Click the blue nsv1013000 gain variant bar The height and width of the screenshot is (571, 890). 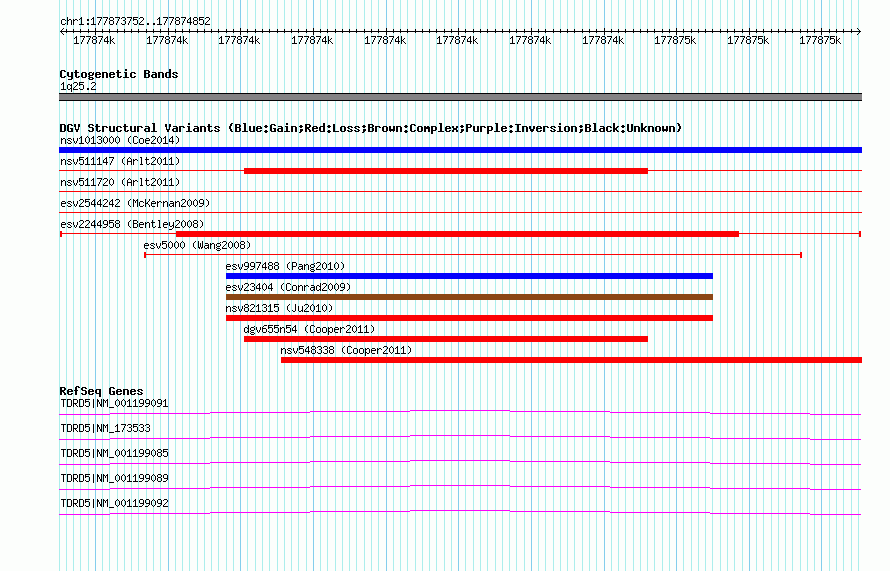click(x=460, y=150)
